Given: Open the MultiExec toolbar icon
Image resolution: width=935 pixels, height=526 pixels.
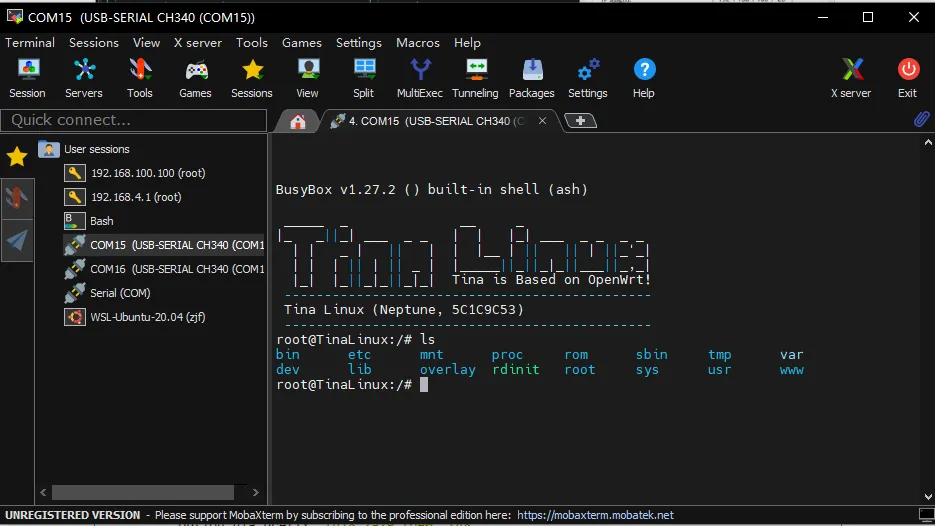Looking at the screenshot, I should (x=420, y=78).
